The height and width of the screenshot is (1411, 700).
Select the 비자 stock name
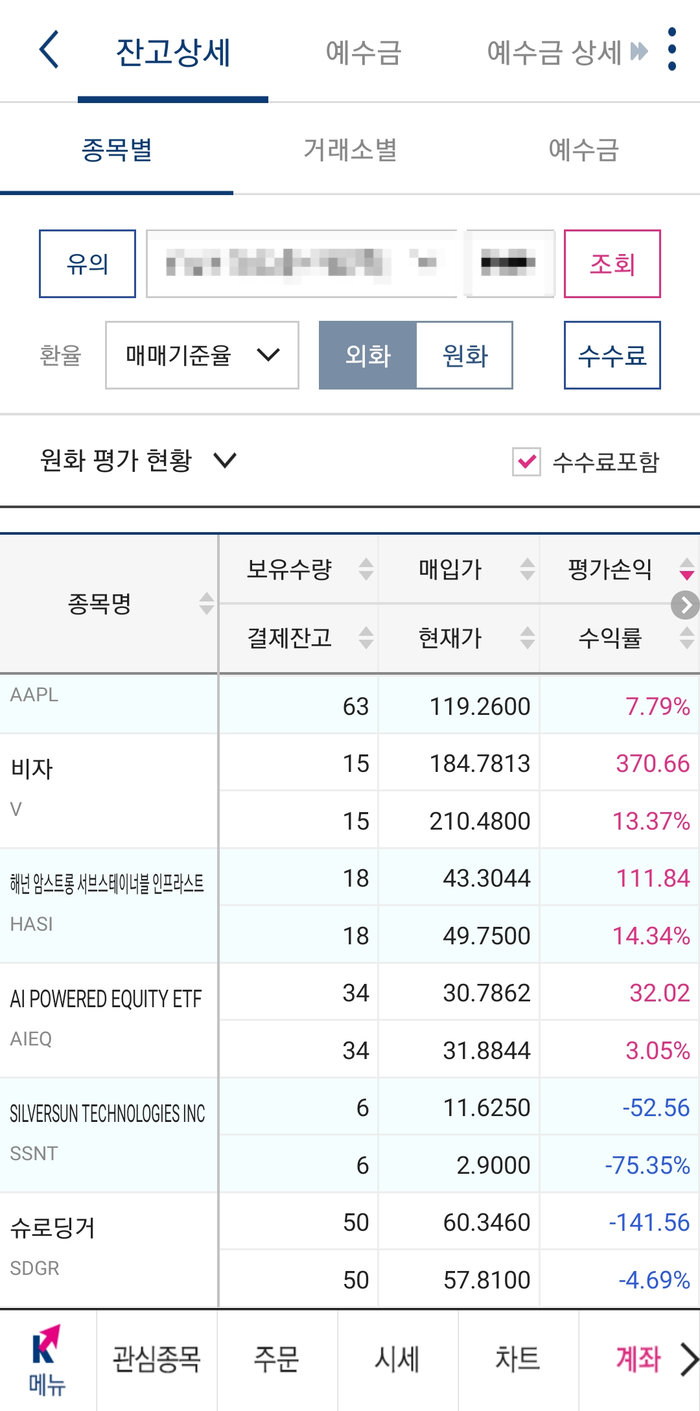click(31, 769)
